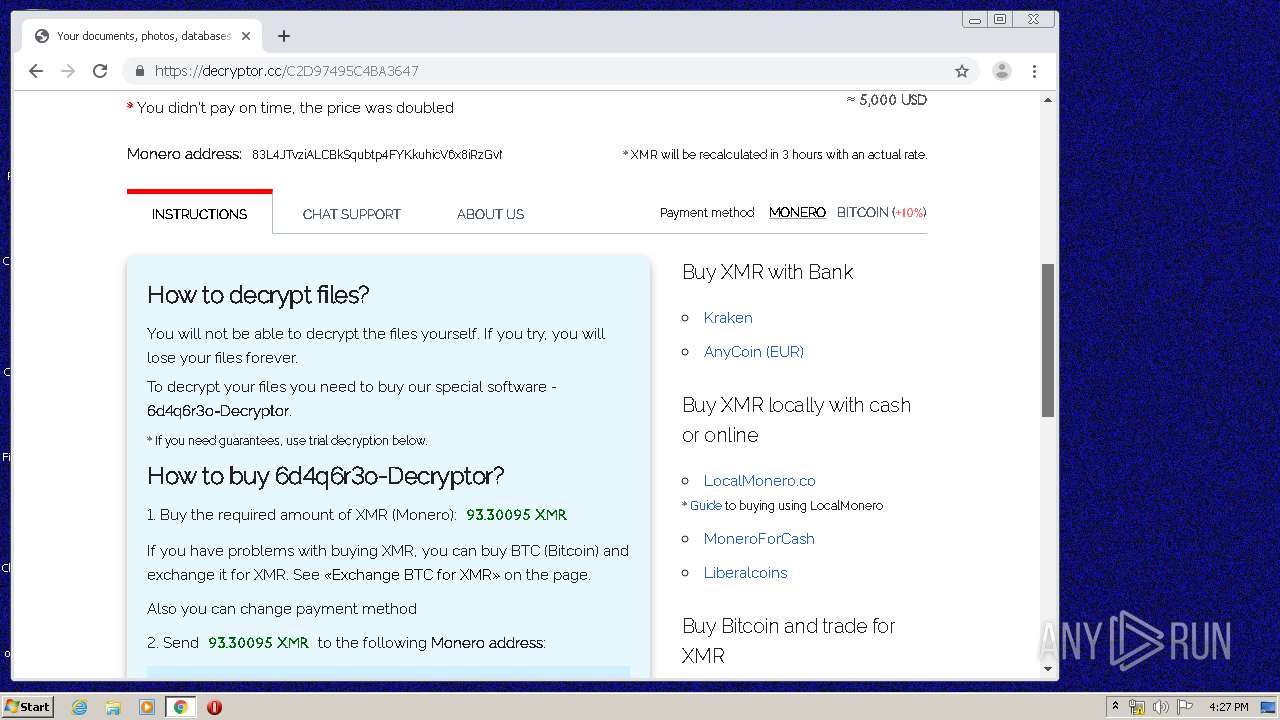
Task: Open the red stop-sign taskbar app
Action: tap(214, 707)
